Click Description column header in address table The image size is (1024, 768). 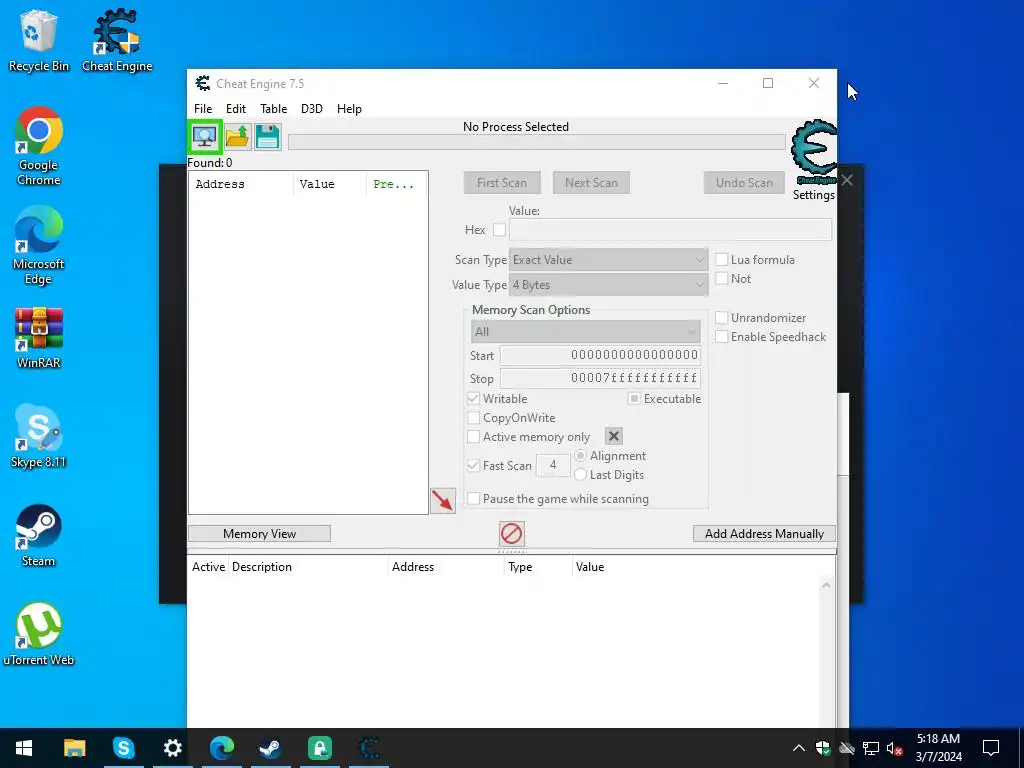pos(308,567)
